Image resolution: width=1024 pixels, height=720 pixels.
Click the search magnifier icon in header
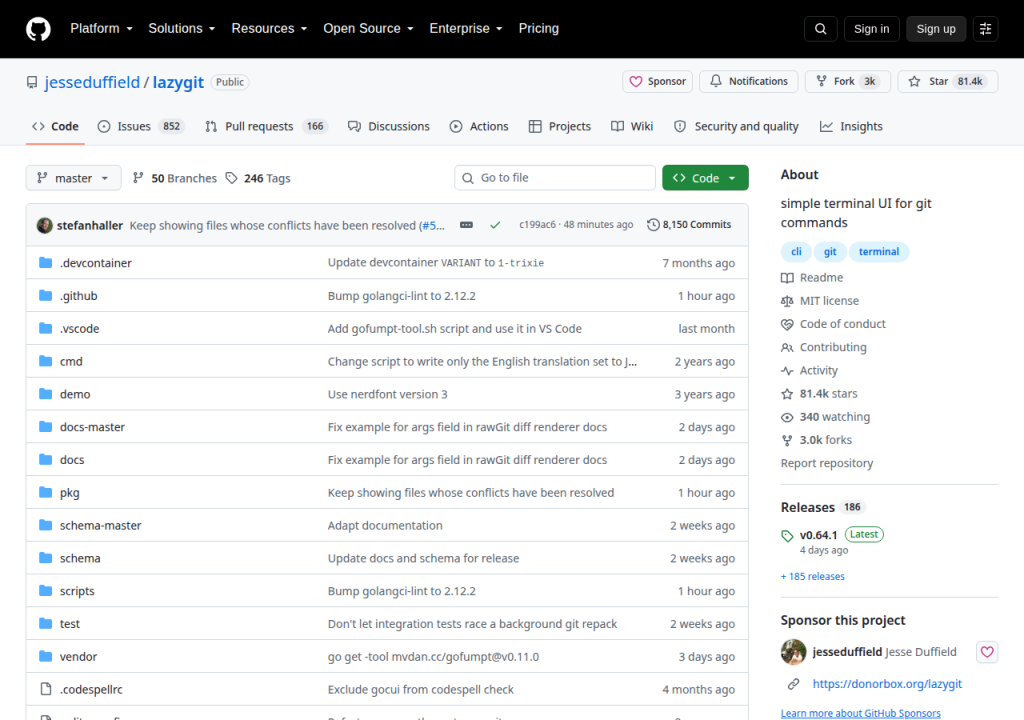[x=820, y=29]
